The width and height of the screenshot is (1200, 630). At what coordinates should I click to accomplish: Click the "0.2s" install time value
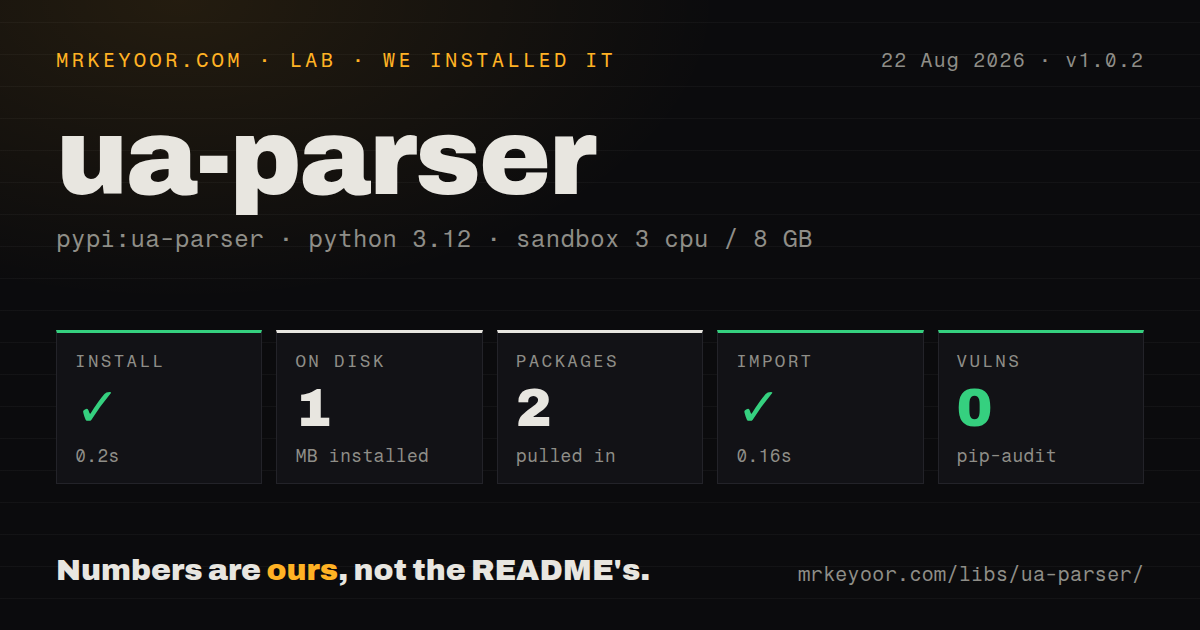pos(97,456)
